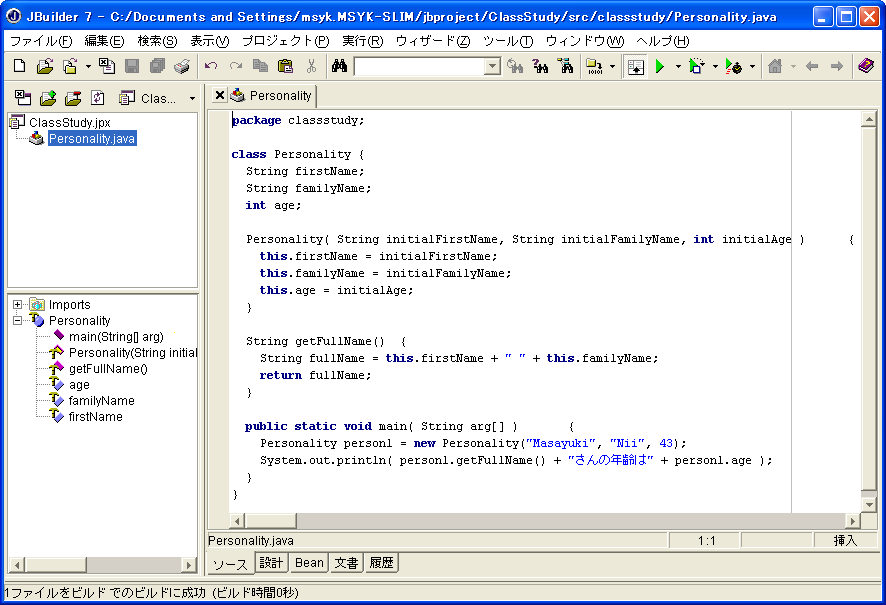Switch to the Bean tab
886x605 pixels.
309,563
